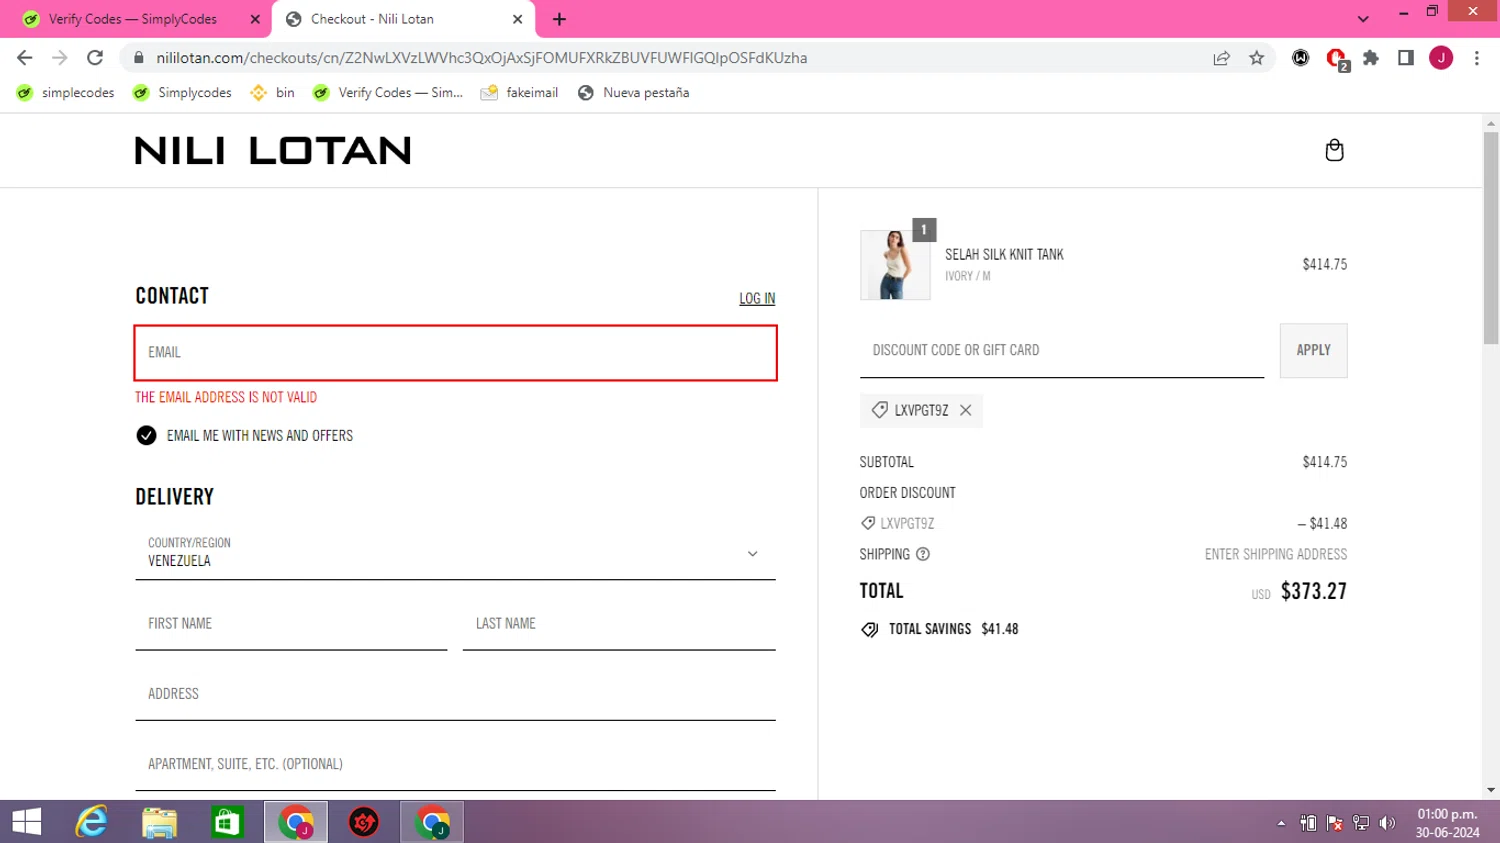
Task: Click the volume speaker tray icon
Action: [1387, 823]
